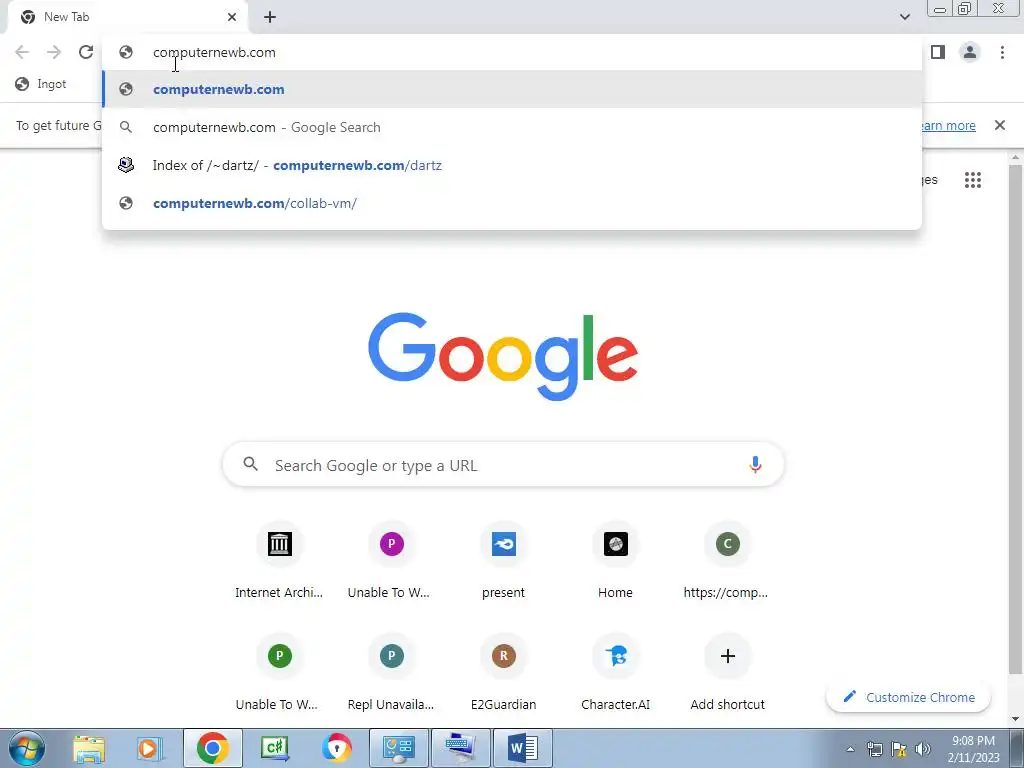Open the Word taskbar icon
Image resolution: width=1024 pixels, height=768 pixels.
(523, 748)
